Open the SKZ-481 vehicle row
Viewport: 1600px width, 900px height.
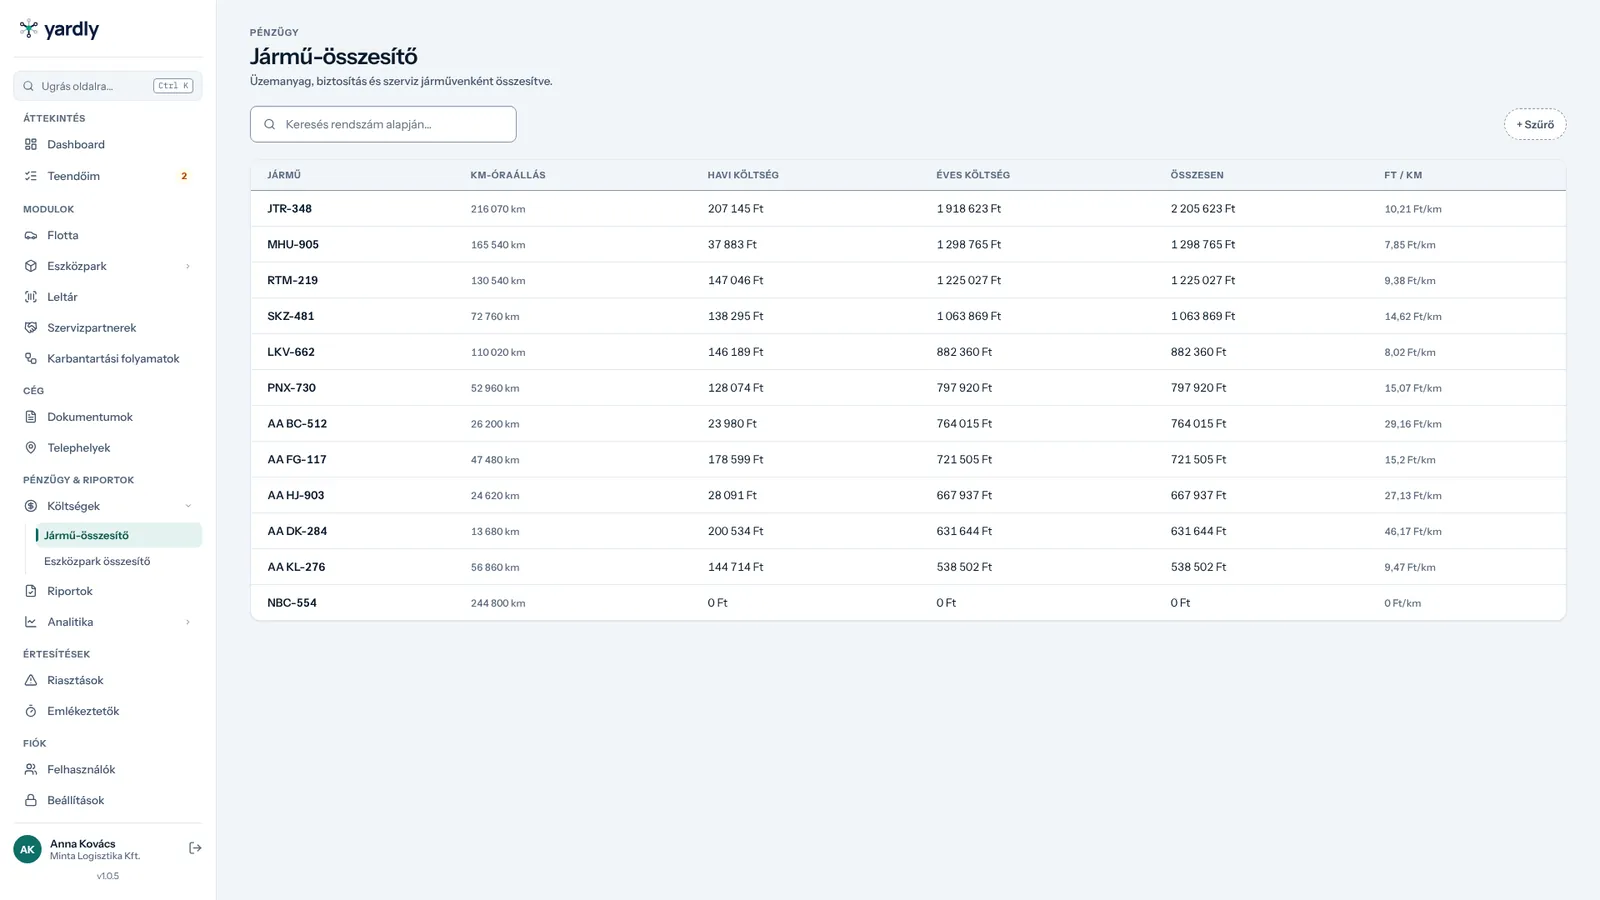tap(908, 316)
